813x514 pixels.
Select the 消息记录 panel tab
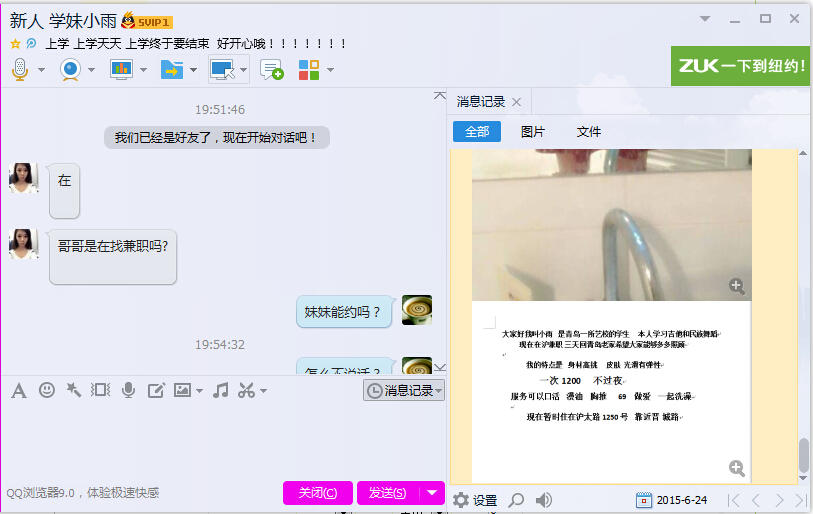tap(481, 102)
